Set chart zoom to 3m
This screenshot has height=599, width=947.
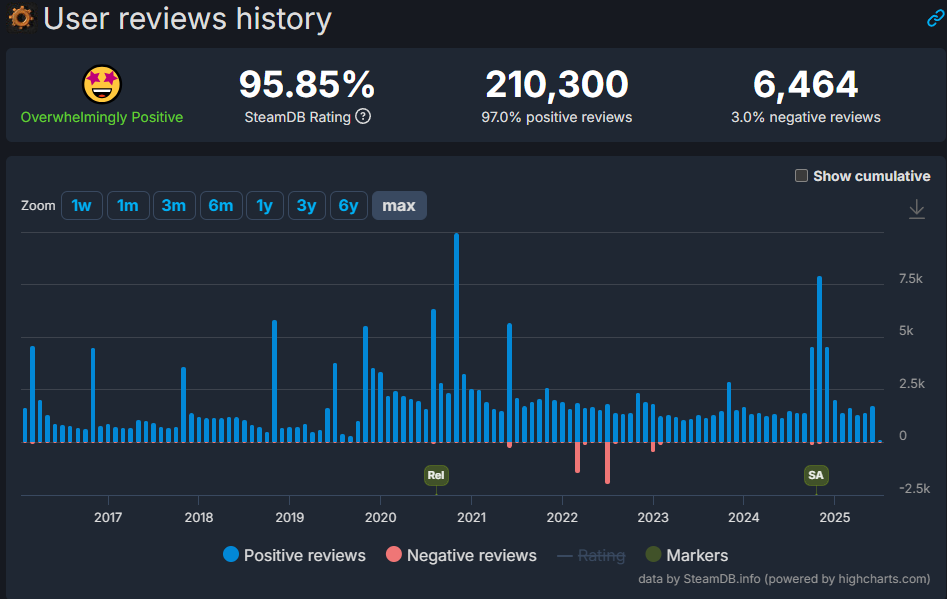coord(174,206)
